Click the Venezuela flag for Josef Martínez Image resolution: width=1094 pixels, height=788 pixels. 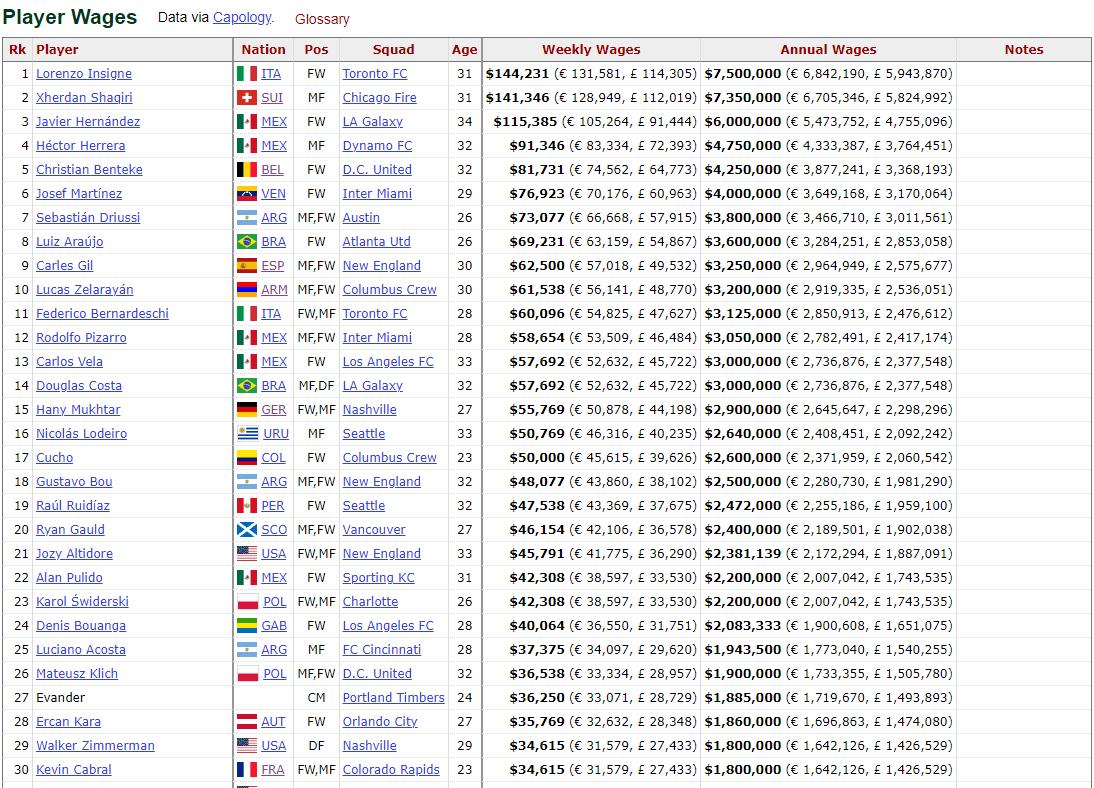pyautogui.click(x=246, y=194)
